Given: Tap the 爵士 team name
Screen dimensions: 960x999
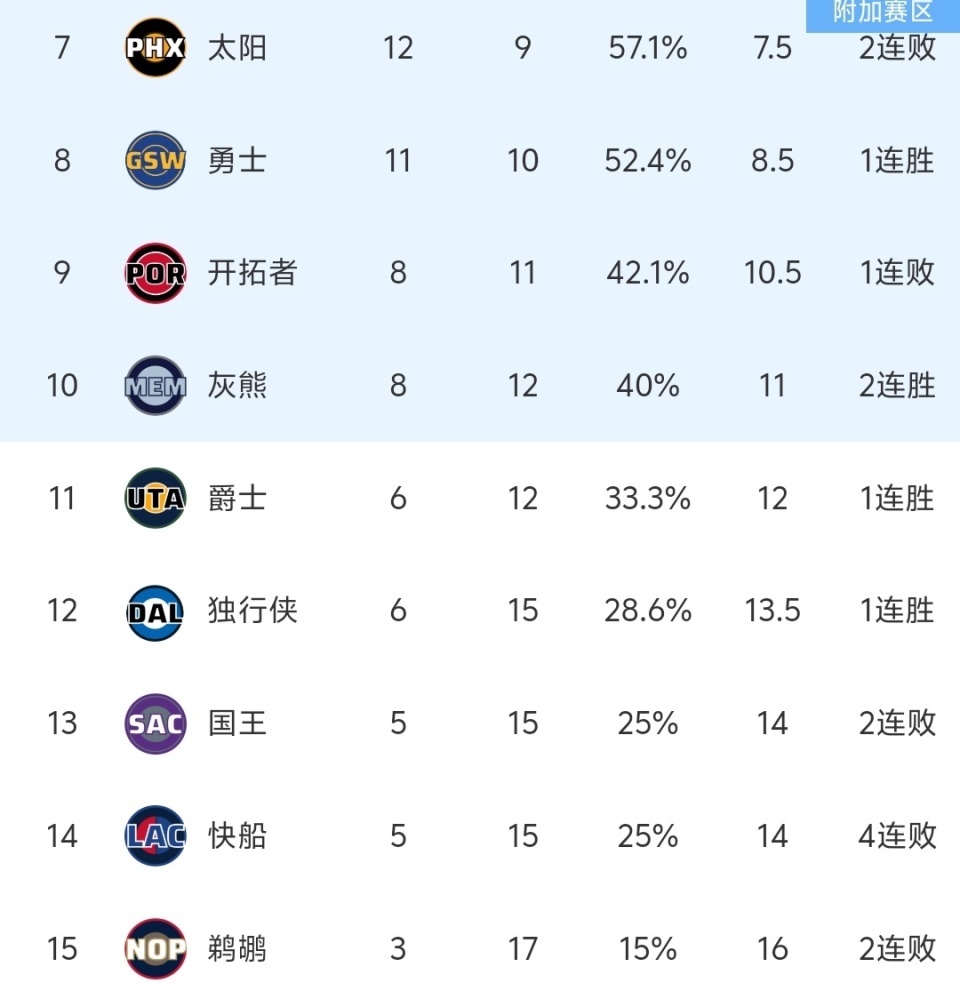Looking at the screenshot, I should (237, 498).
